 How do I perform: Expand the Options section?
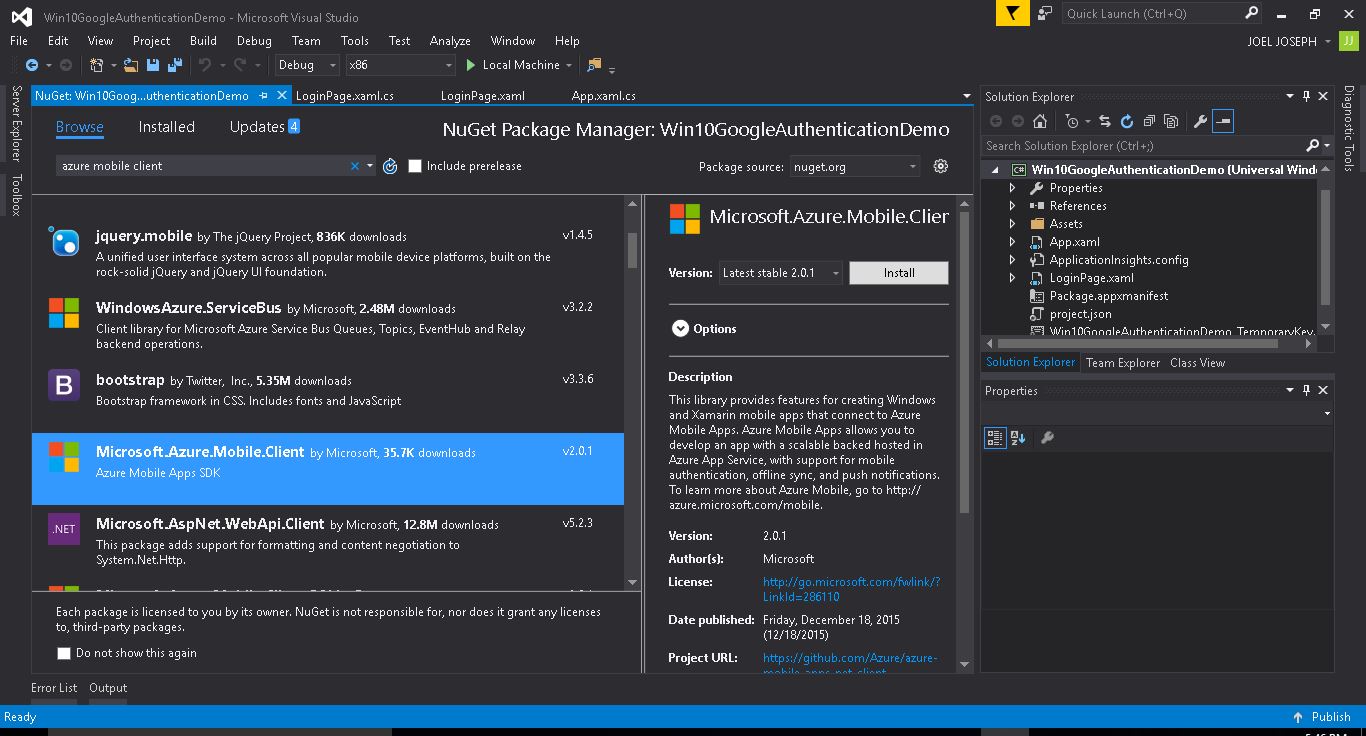click(680, 328)
